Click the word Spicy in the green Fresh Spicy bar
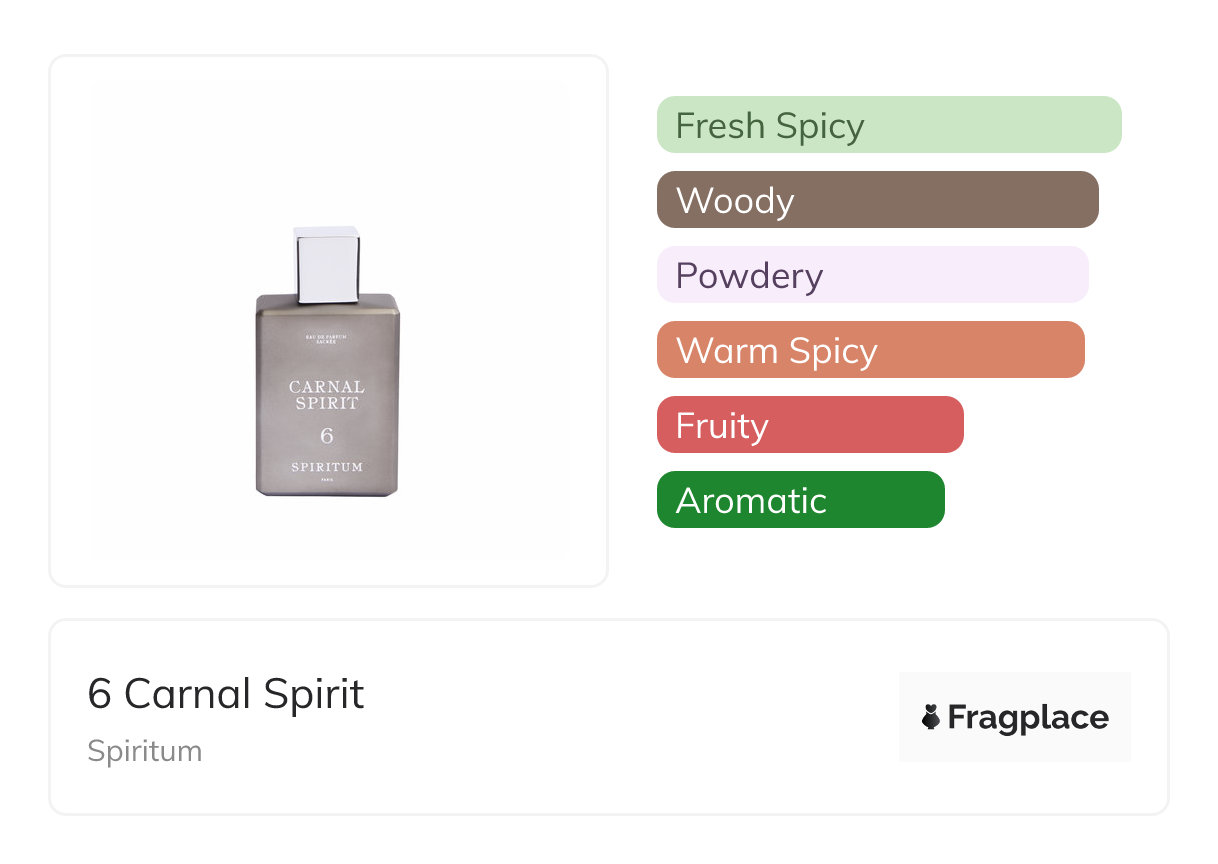 (x=823, y=126)
